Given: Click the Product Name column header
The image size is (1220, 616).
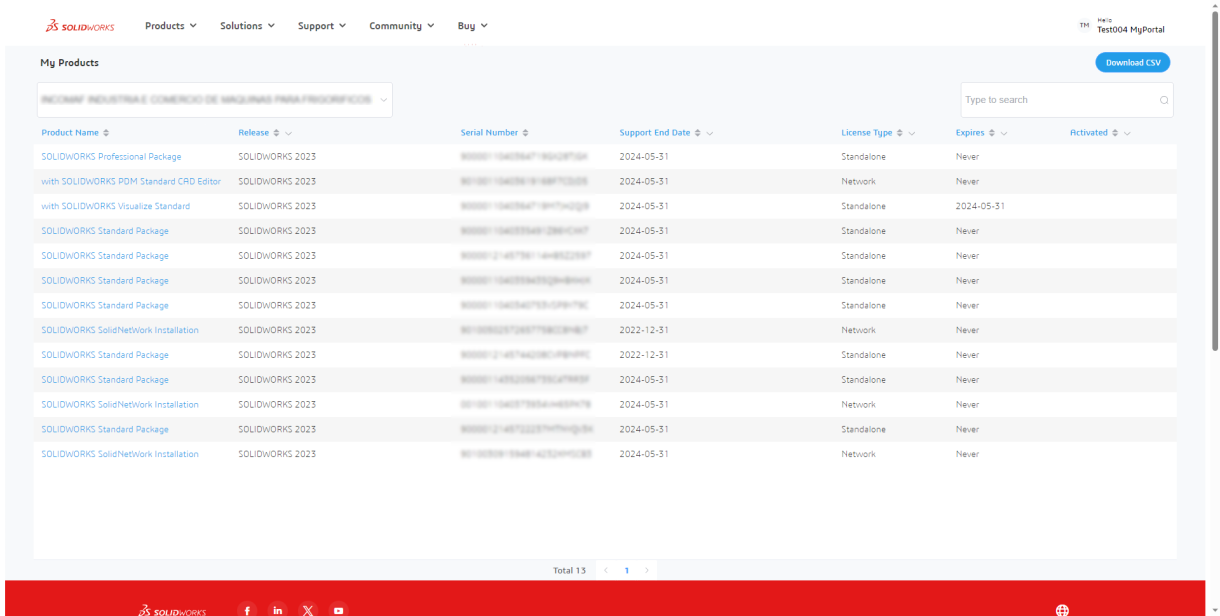Looking at the screenshot, I should click(x=70, y=133).
